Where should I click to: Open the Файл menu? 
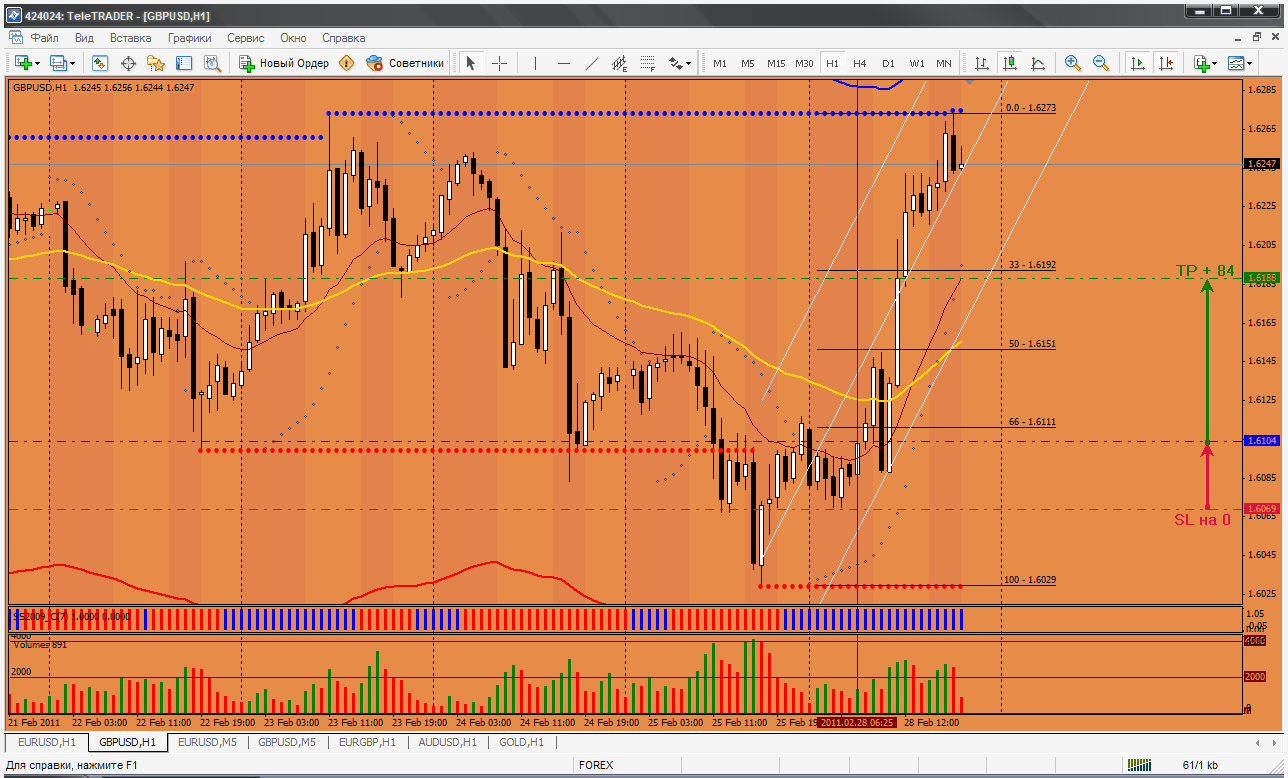45,38
